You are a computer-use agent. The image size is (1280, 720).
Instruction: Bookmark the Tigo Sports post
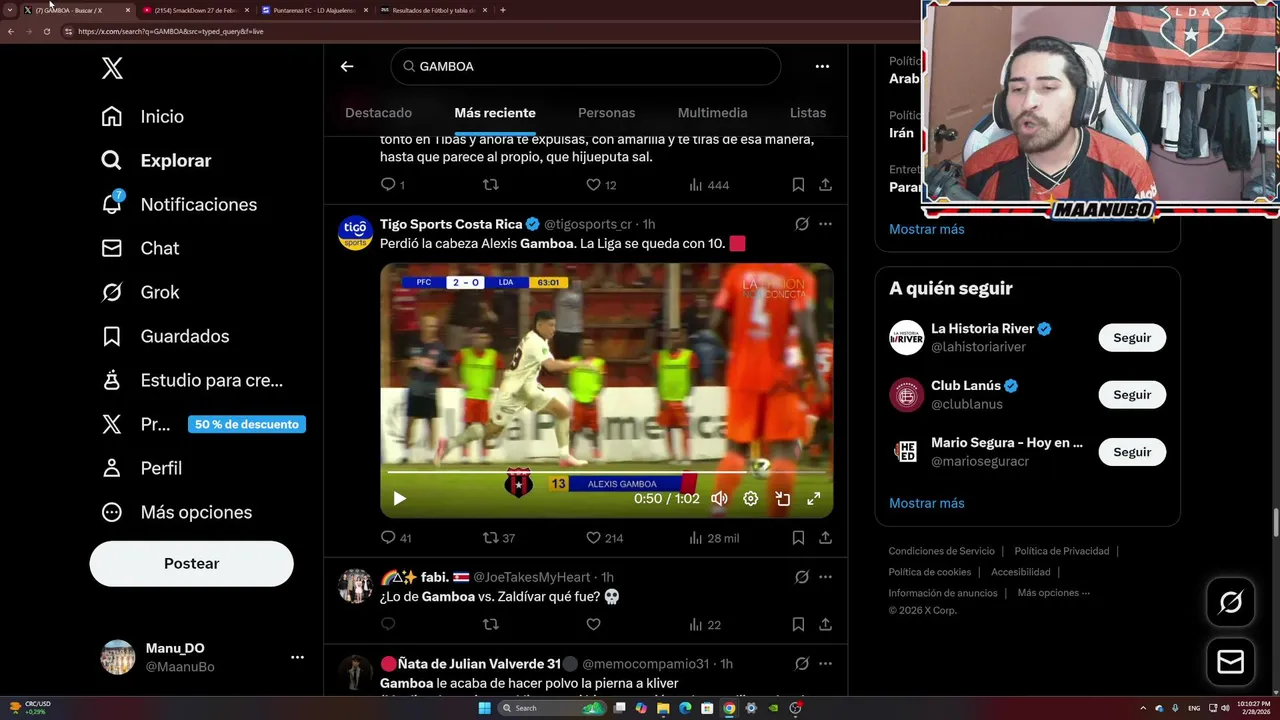(x=798, y=538)
